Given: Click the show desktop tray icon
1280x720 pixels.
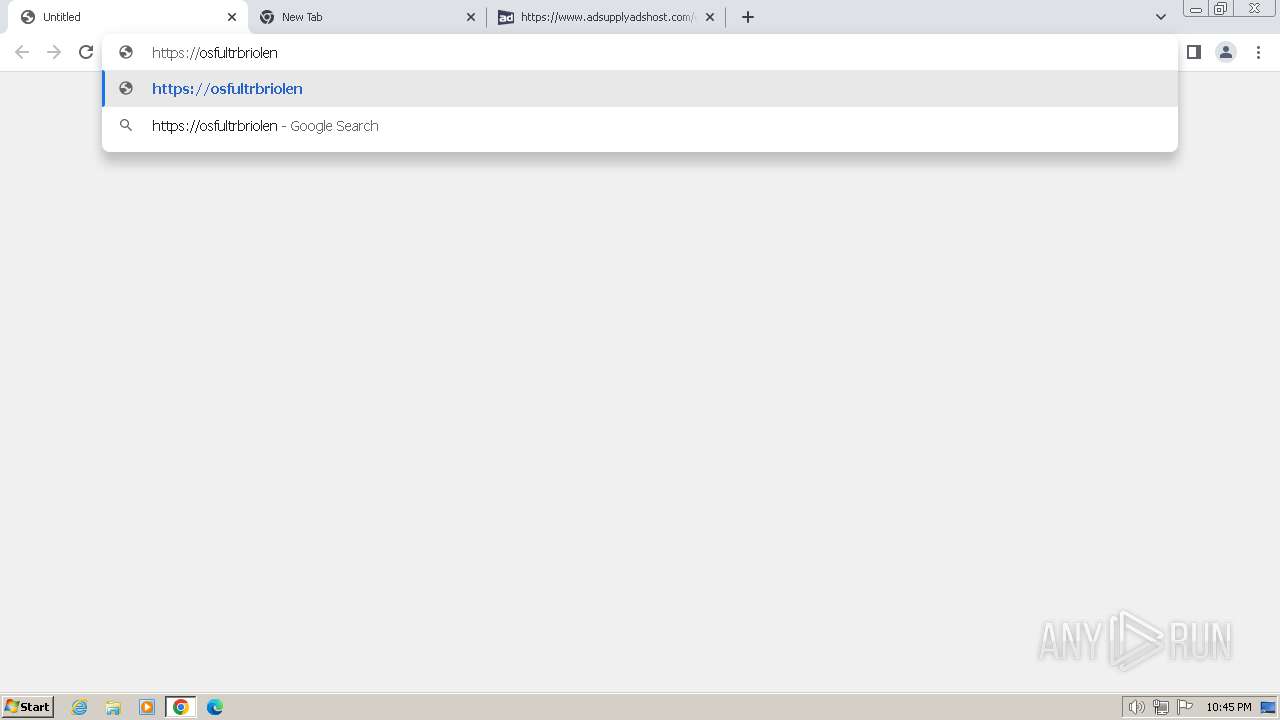Looking at the screenshot, I should pos(1268,707).
